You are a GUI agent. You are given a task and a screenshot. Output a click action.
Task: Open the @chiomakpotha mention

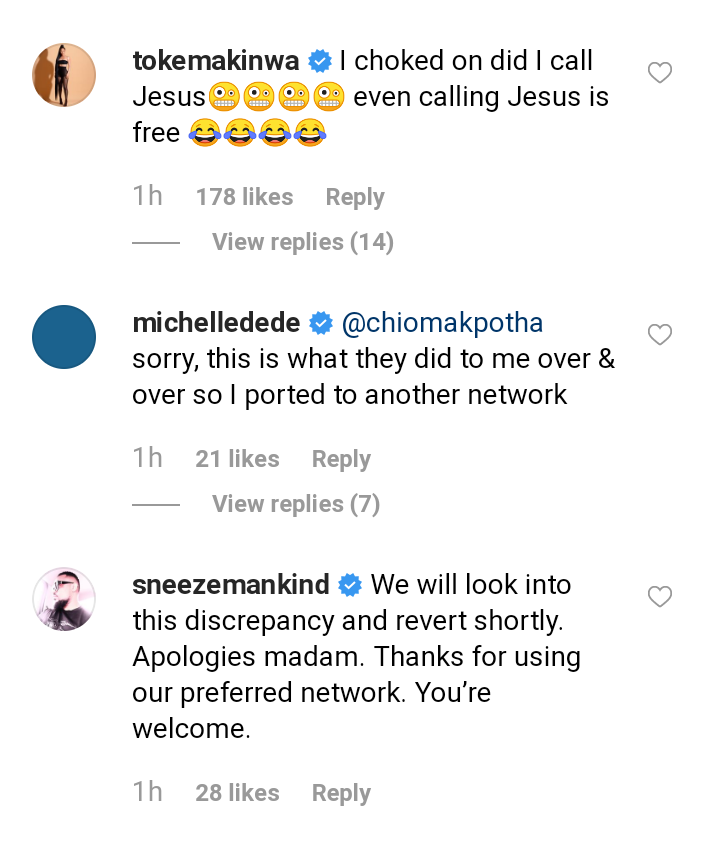(443, 324)
